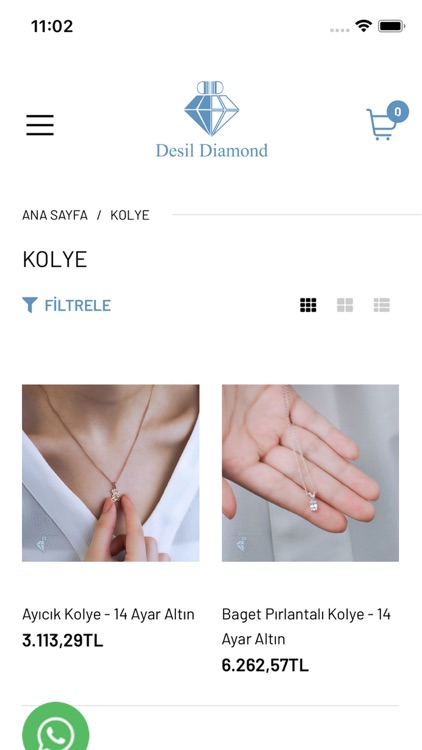Tap the battery status icon

(392, 26)
